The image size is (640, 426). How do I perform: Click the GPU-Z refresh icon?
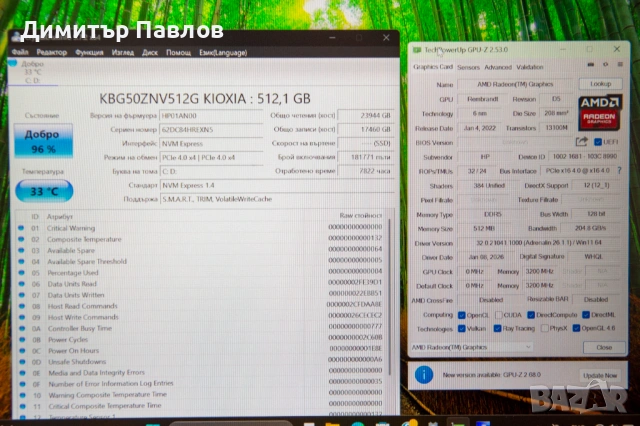pyautogui.click(x=605, y=64)
